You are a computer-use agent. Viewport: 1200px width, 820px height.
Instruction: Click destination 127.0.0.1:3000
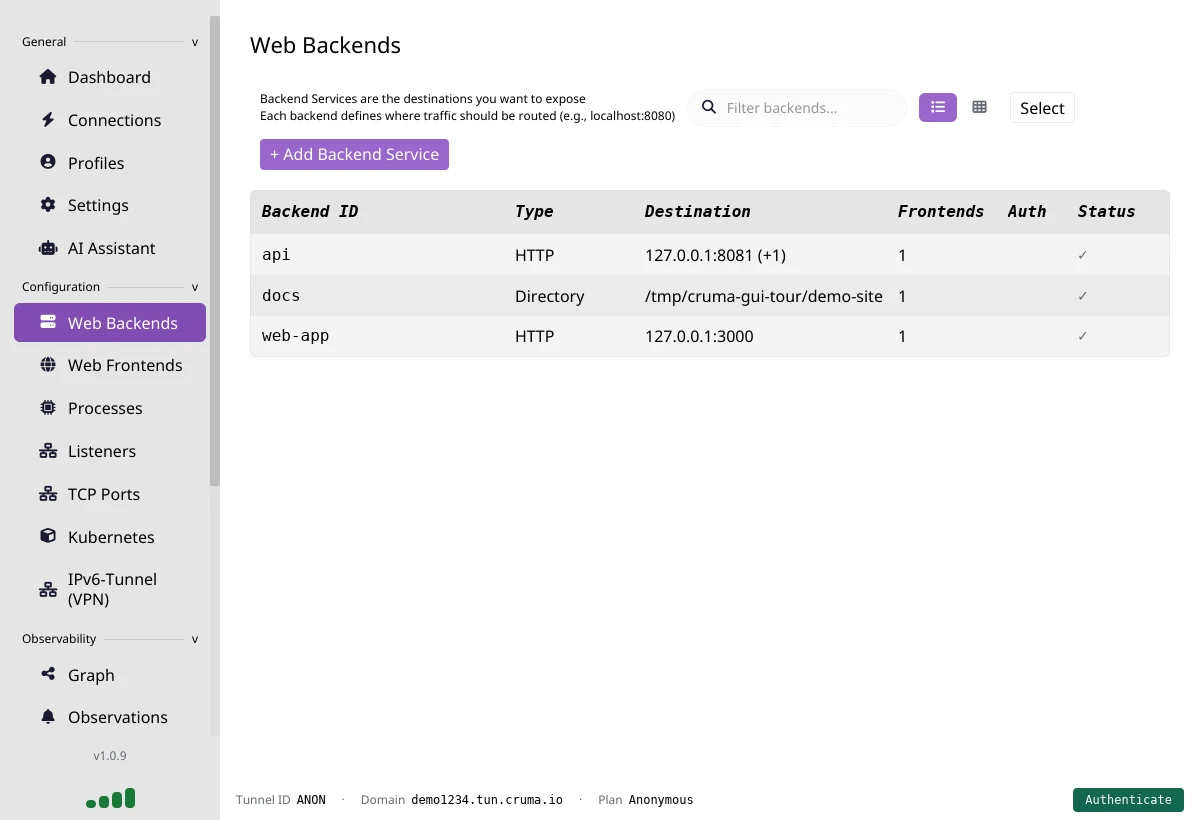point(699,336)
